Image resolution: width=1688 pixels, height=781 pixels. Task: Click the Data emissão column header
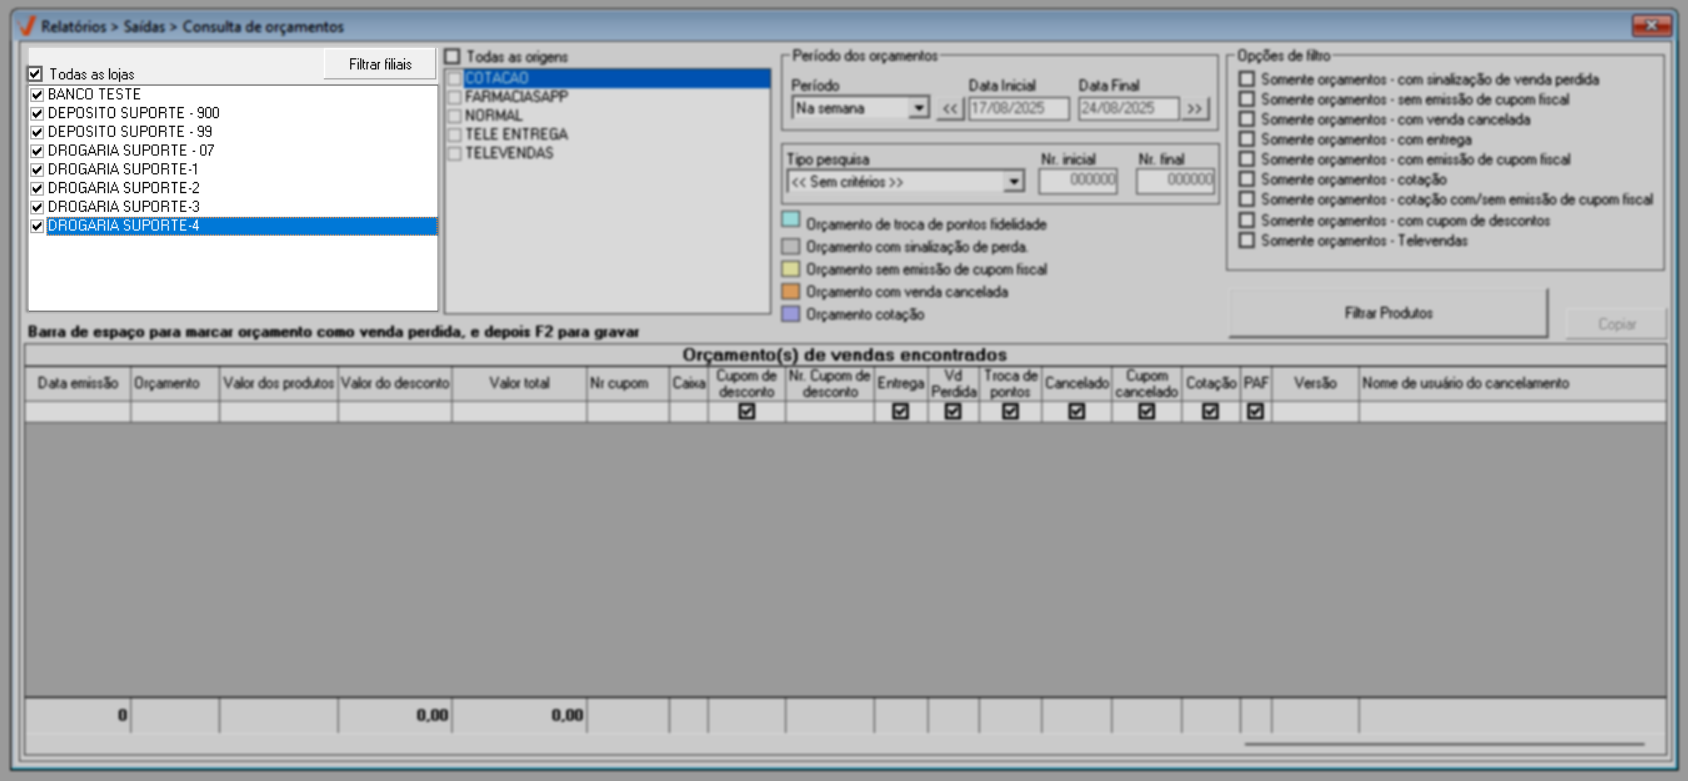[x=78, y=384]
